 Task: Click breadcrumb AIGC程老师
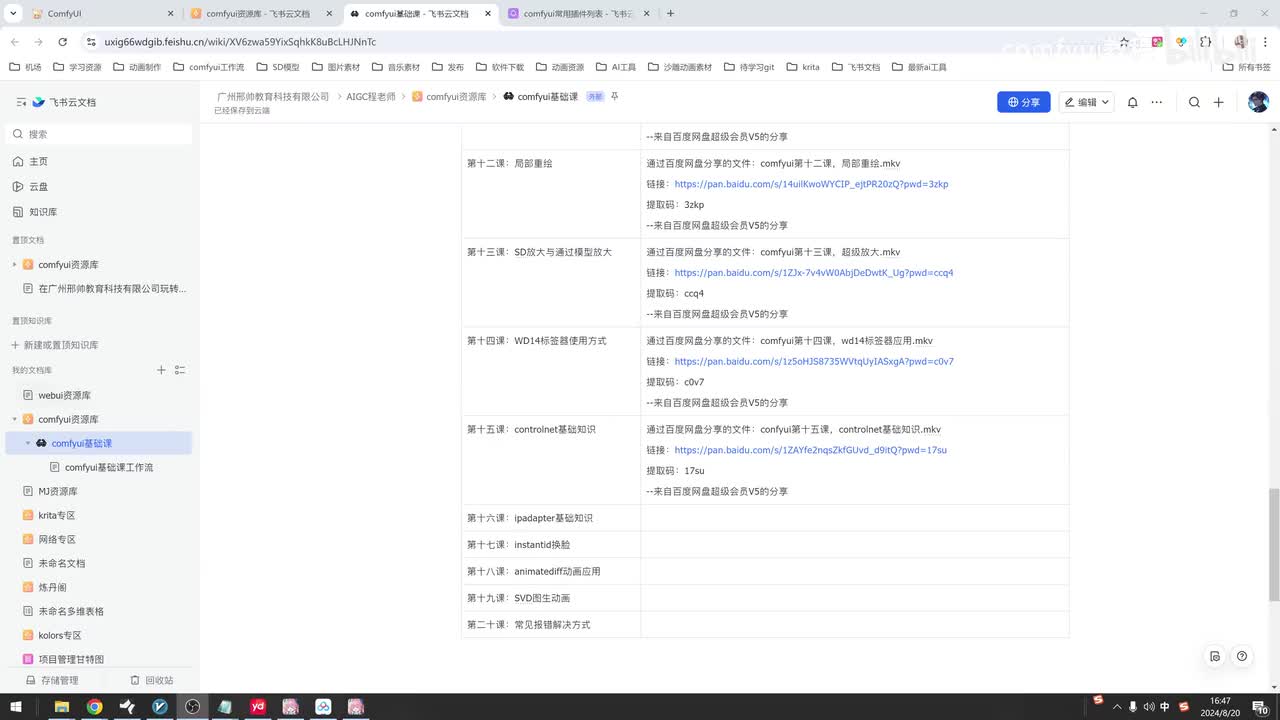[x=371, y=97]
